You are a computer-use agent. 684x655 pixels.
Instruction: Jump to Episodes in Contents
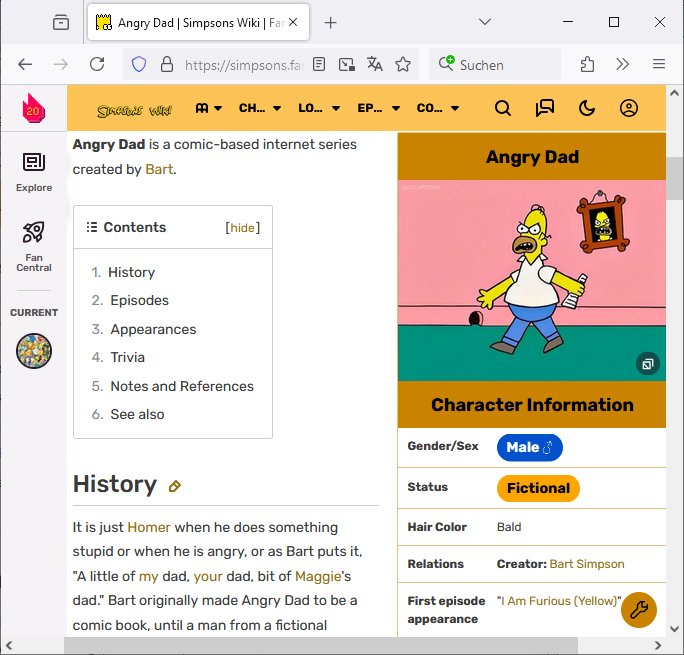[139, 300]
